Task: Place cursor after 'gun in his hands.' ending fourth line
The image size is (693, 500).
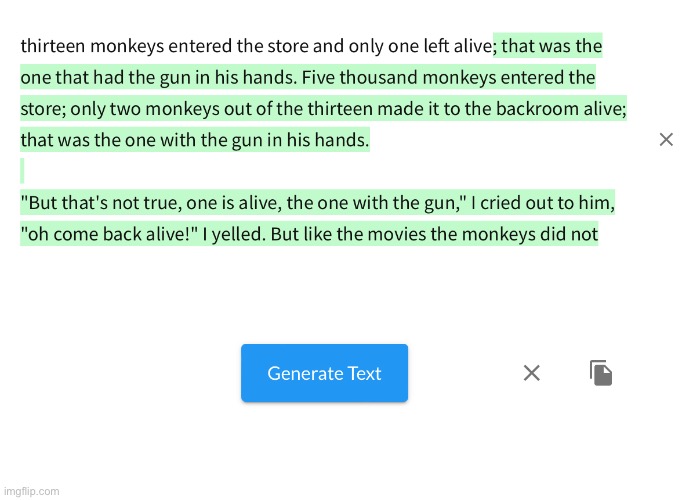Action: (369, 140)
